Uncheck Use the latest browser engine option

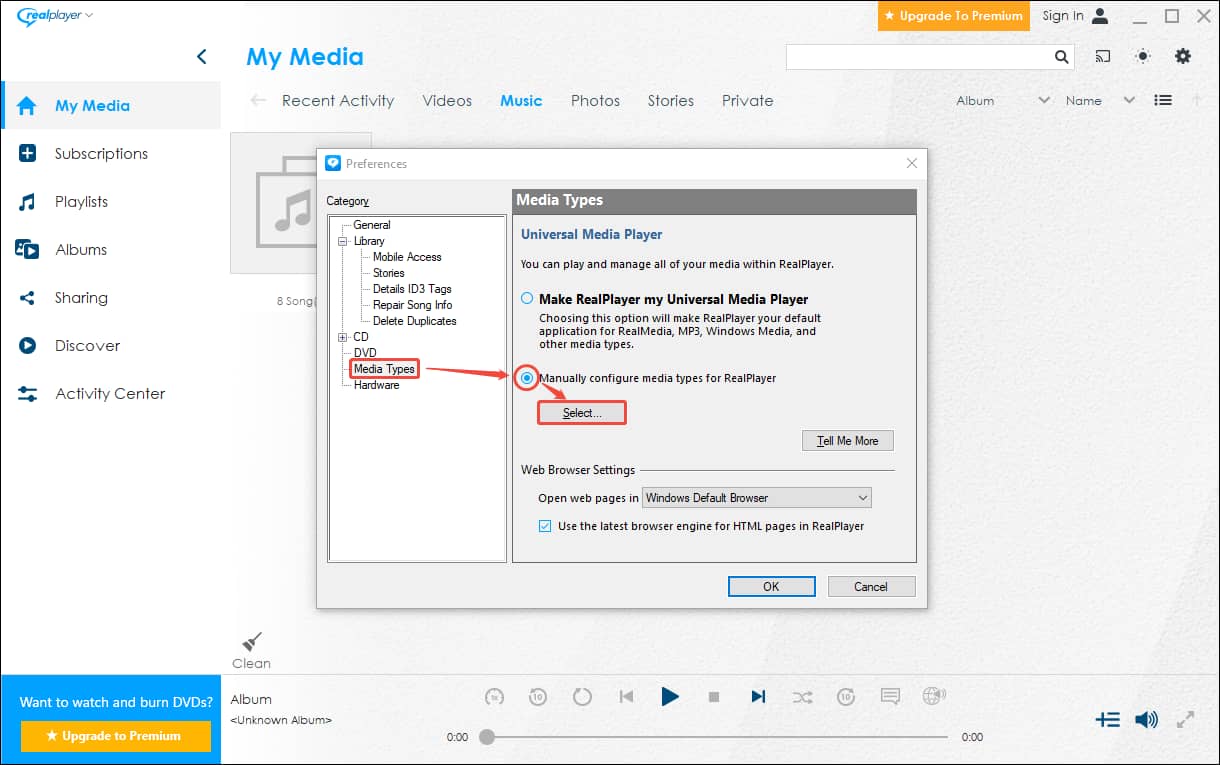[x=545, y=525]
